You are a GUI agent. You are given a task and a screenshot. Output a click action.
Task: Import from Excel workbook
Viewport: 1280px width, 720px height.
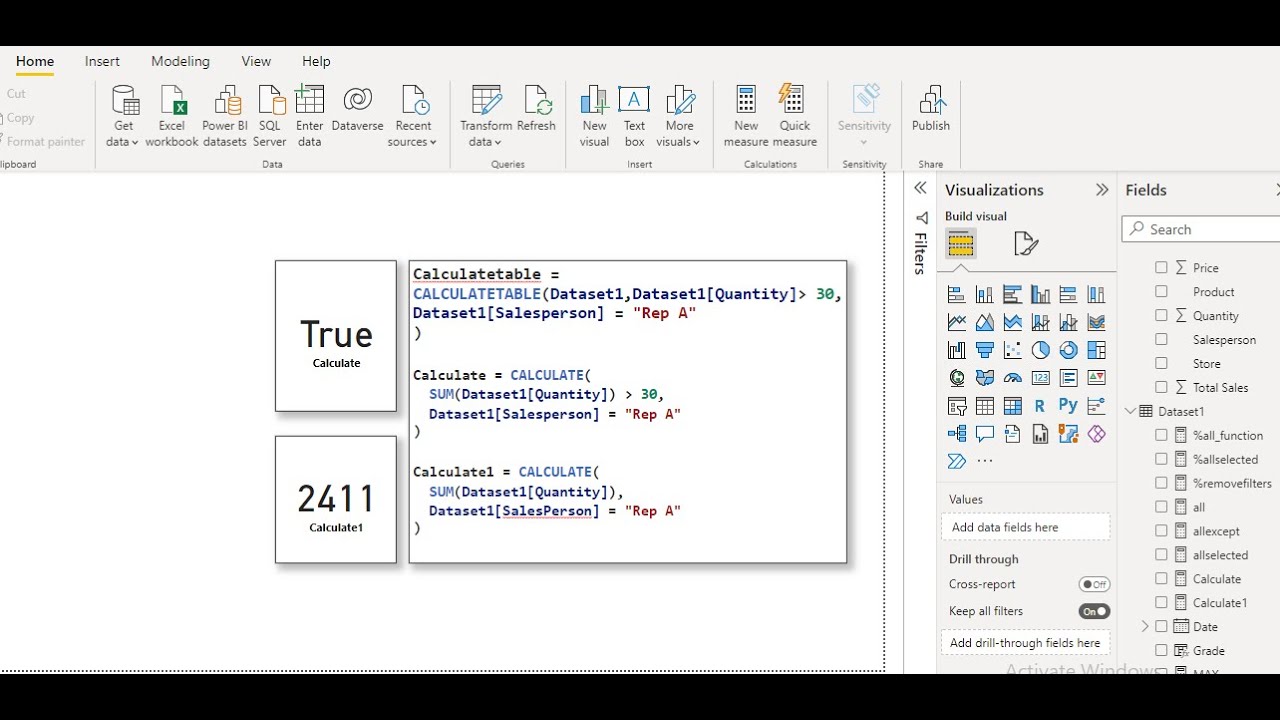(172, 116)
